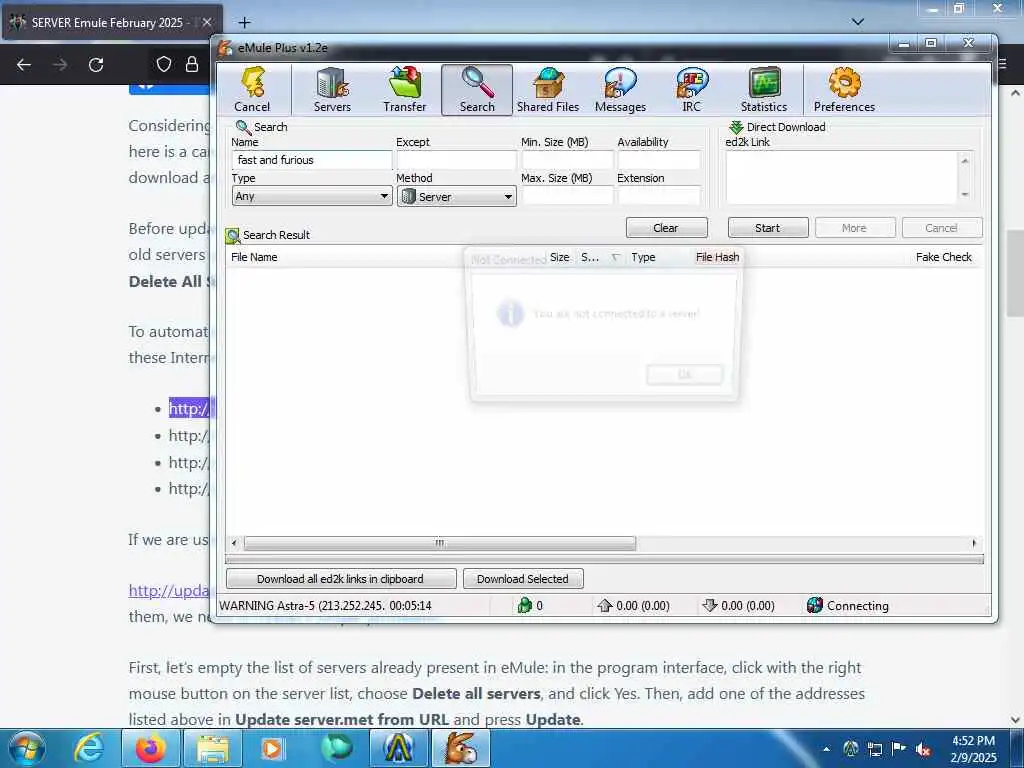Screen dimensions: 1024x768
Task: Click the muted volume tray icon
Action: coord(923,749)
